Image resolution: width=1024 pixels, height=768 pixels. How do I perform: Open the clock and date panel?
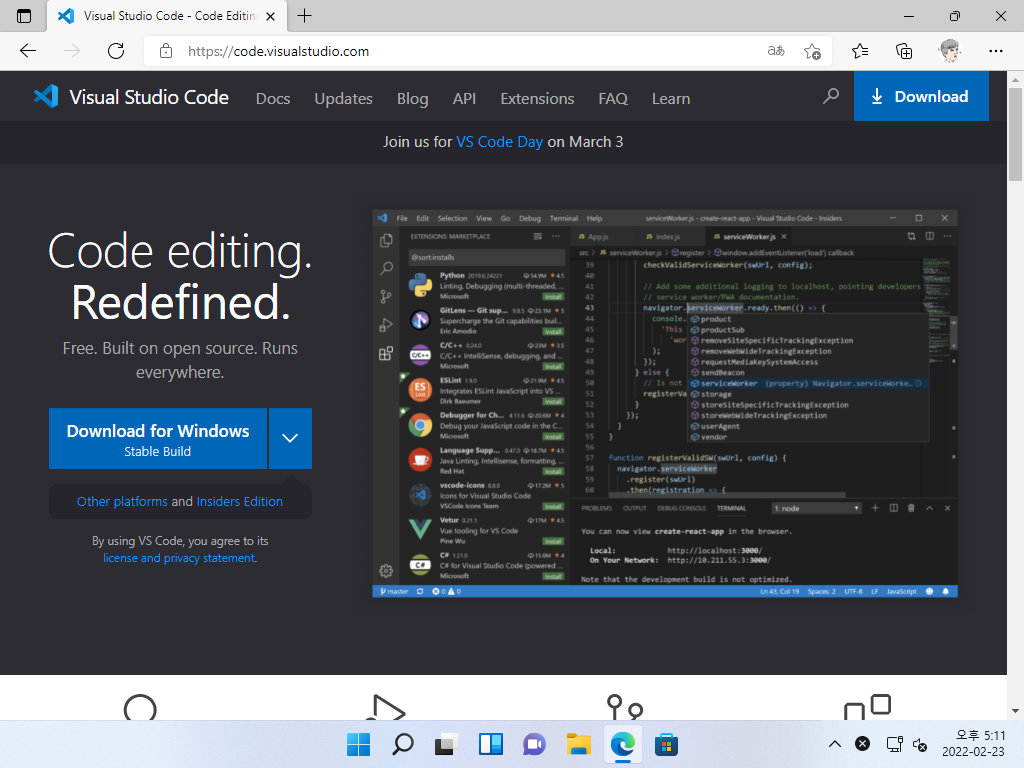tap(973, 744)
